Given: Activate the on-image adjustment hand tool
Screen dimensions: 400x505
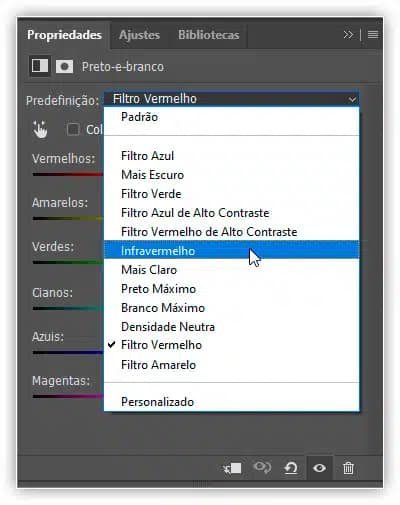Looking at the screenshot, I should 40,129.
